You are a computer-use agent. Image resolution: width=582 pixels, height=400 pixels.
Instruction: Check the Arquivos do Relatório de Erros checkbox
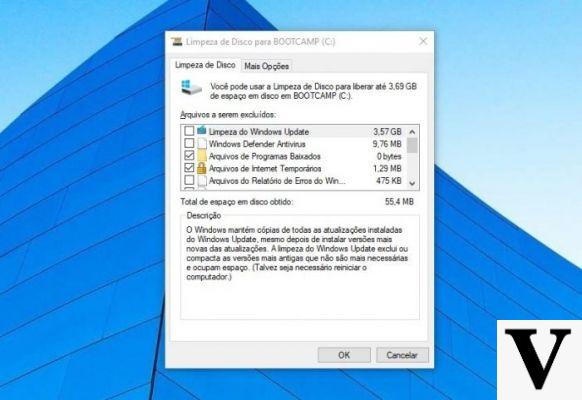(x=189, y=180)
